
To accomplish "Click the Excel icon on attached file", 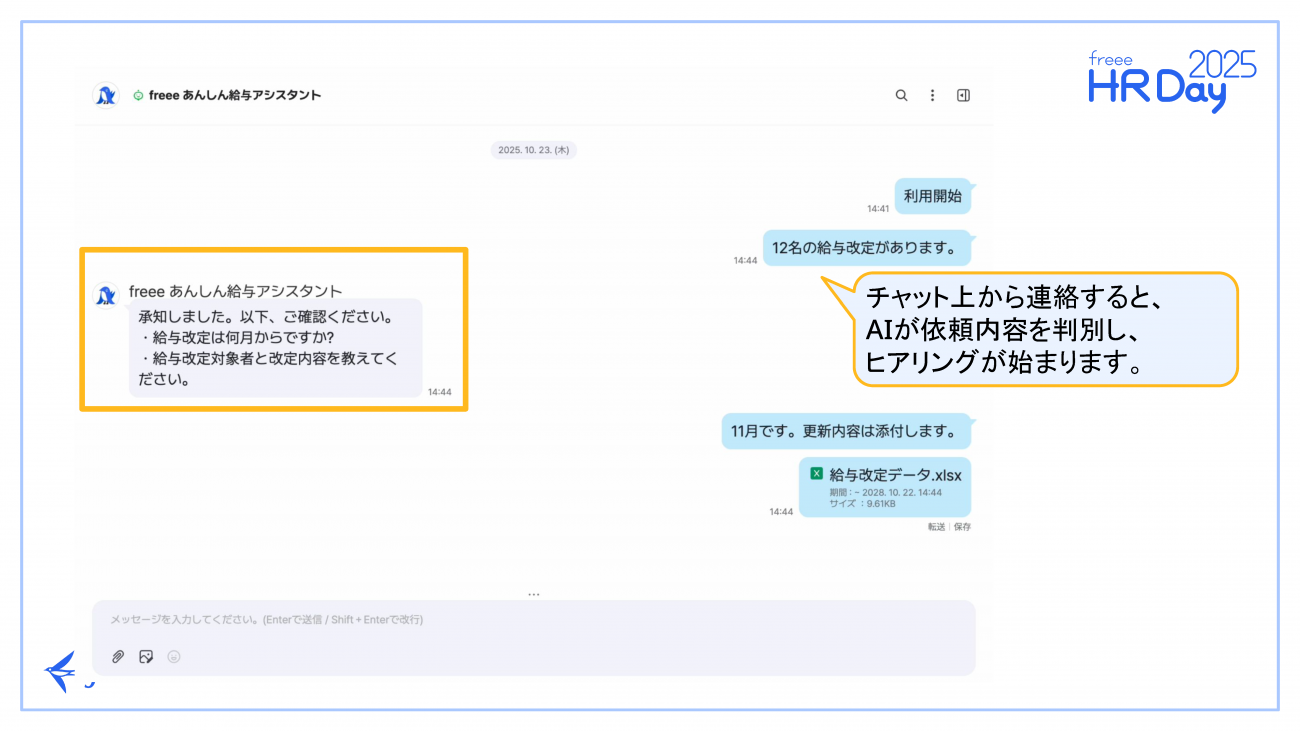I will (x=816, y=474).
